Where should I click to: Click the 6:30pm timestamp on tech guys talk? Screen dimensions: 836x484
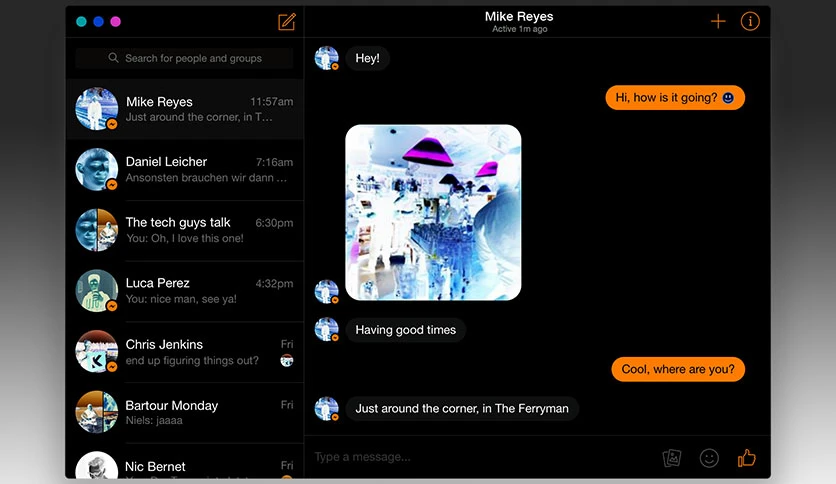274,223
